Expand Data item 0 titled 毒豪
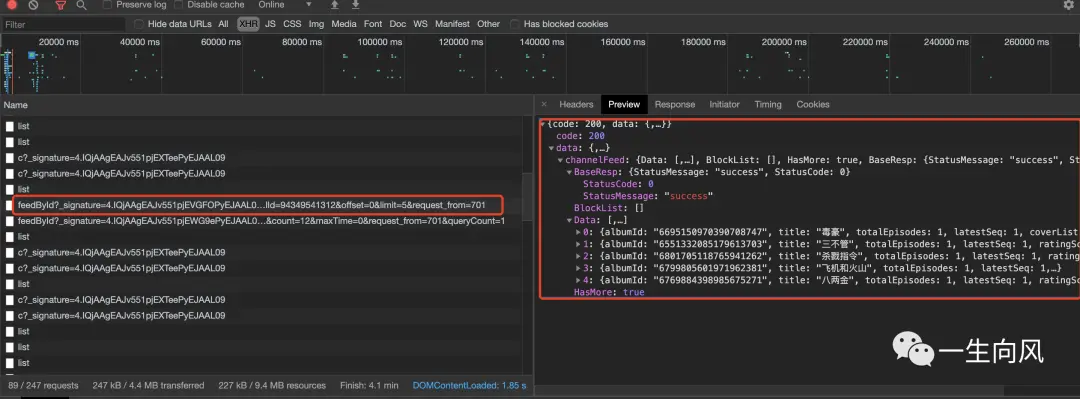Viewport: 1080px width, 399px height. pyautogui.click(x=579, y=232)
